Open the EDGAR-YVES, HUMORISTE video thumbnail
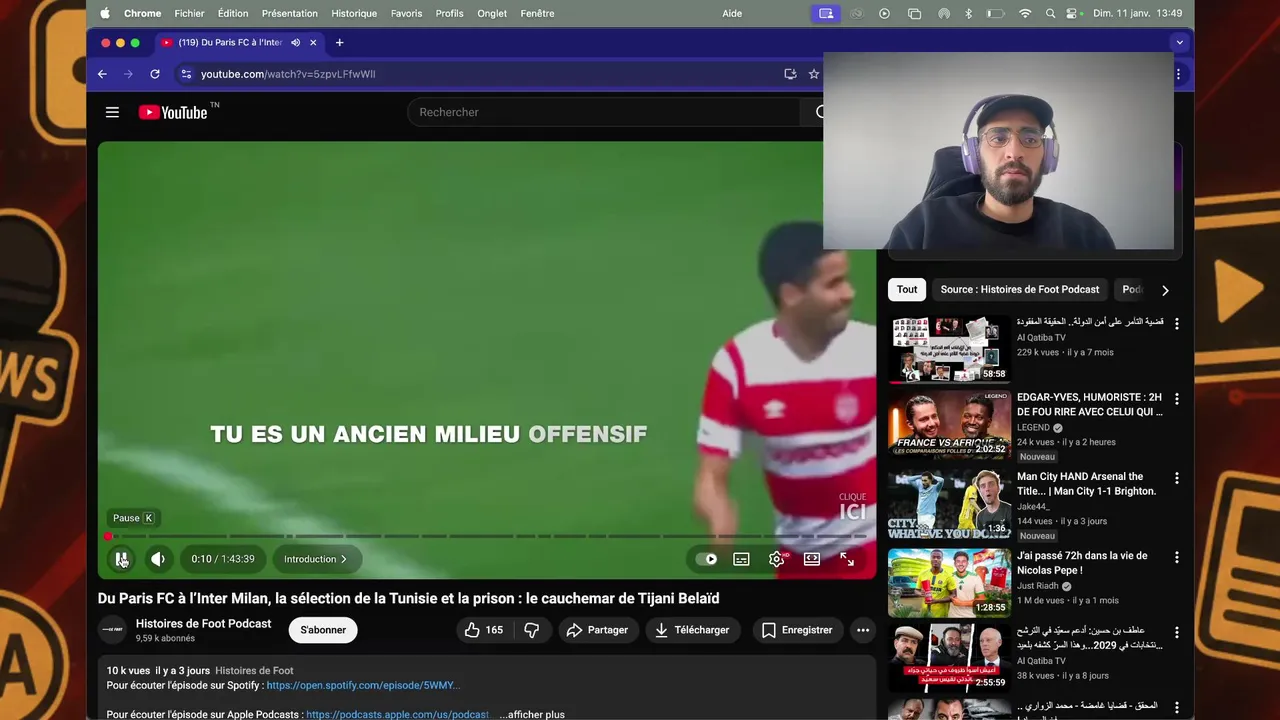Screen dimensions: 1280x720 [x=949, y=424]
